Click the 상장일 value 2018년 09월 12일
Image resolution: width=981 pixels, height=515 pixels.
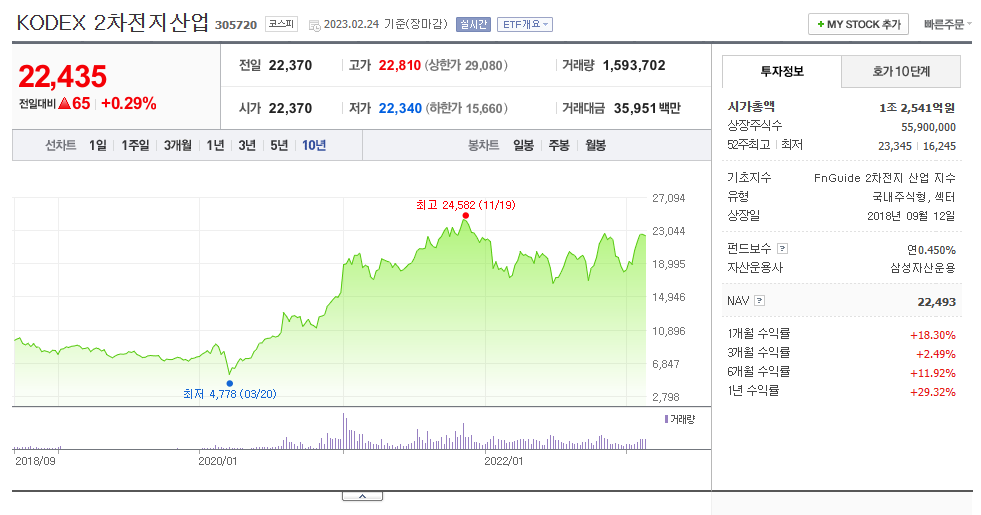911,216
